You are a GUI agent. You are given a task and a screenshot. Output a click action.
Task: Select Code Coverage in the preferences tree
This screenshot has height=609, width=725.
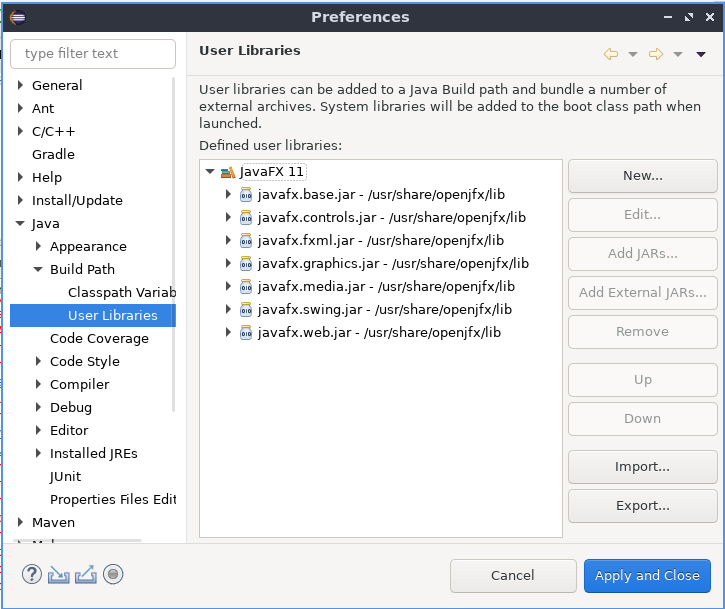99,338
